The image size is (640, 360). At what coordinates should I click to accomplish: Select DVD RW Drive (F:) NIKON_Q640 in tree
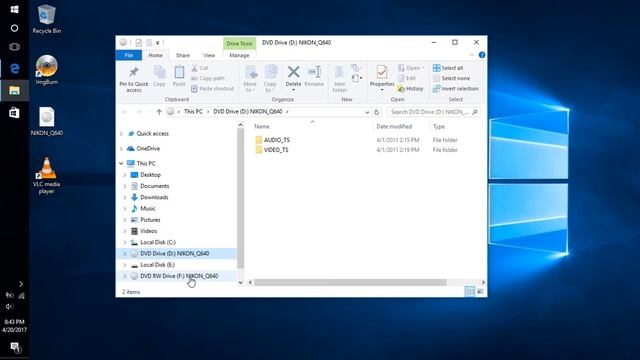click(x=179, y=276)
